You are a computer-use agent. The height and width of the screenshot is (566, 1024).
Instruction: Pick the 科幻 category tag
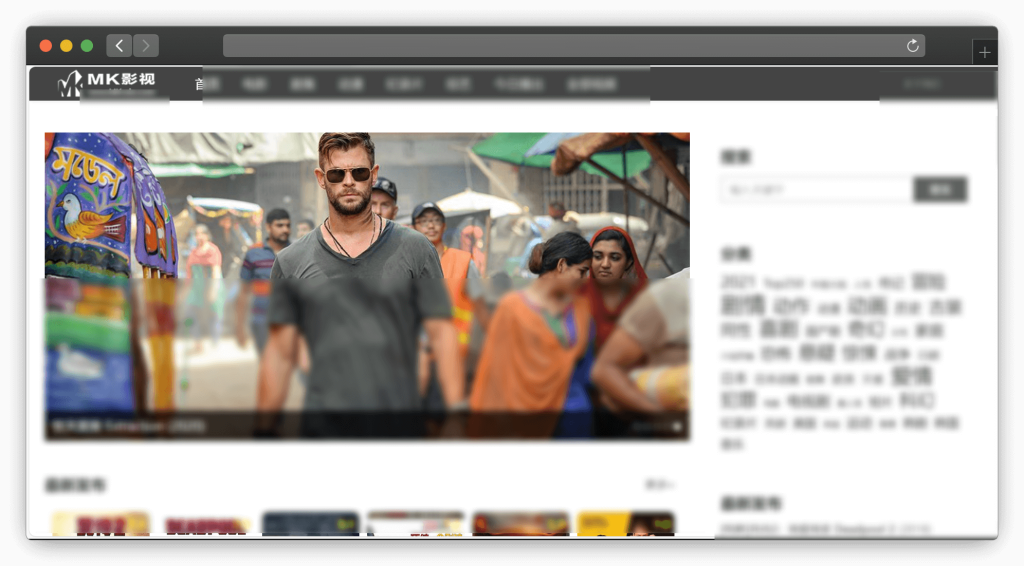tap(916, 401)
